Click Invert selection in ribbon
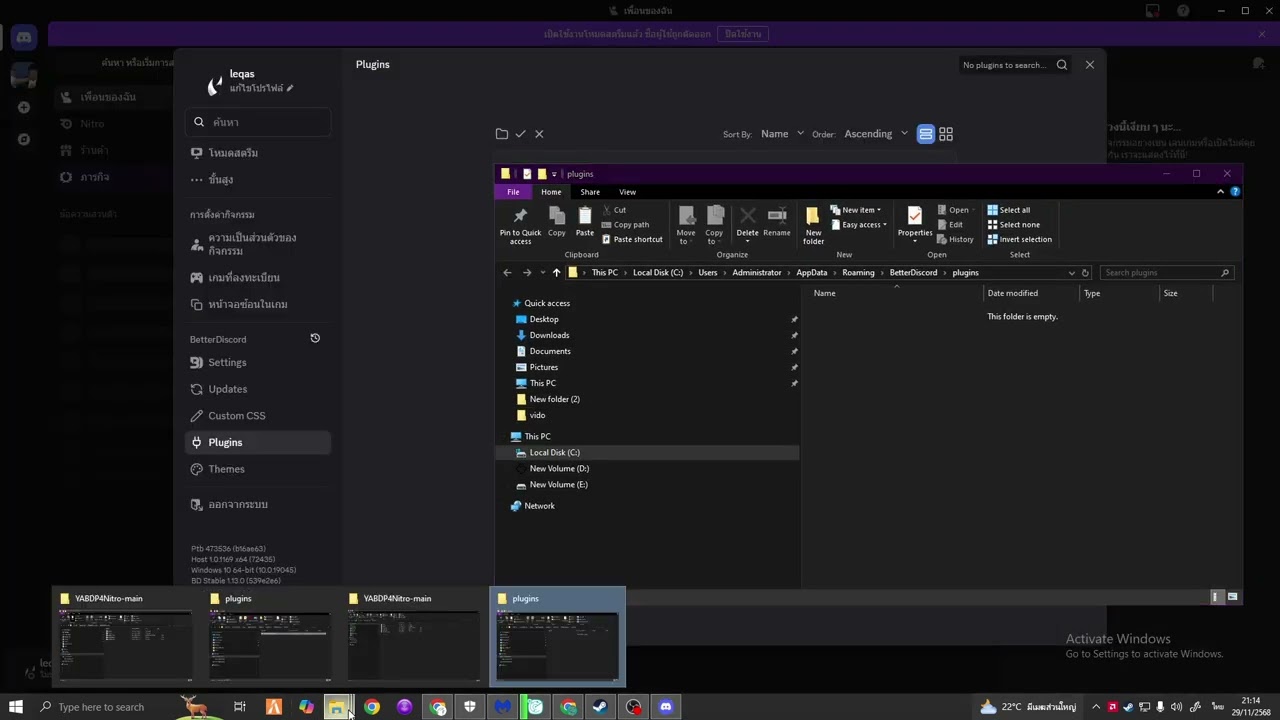The height and width of the screenshot is (720, 1280). (1019, 240)
